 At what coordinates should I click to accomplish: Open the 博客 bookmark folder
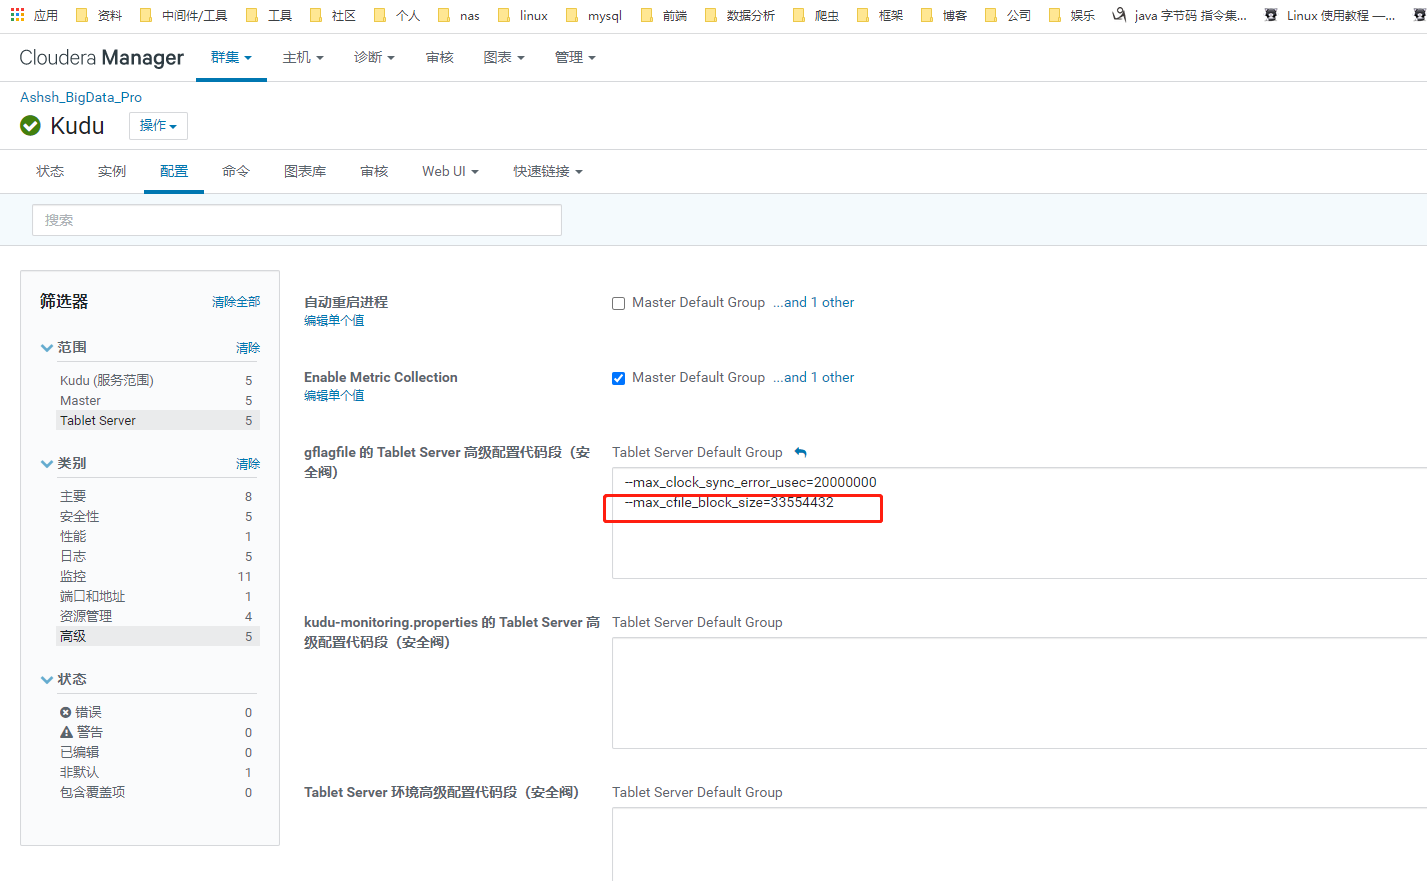(944, 15)
